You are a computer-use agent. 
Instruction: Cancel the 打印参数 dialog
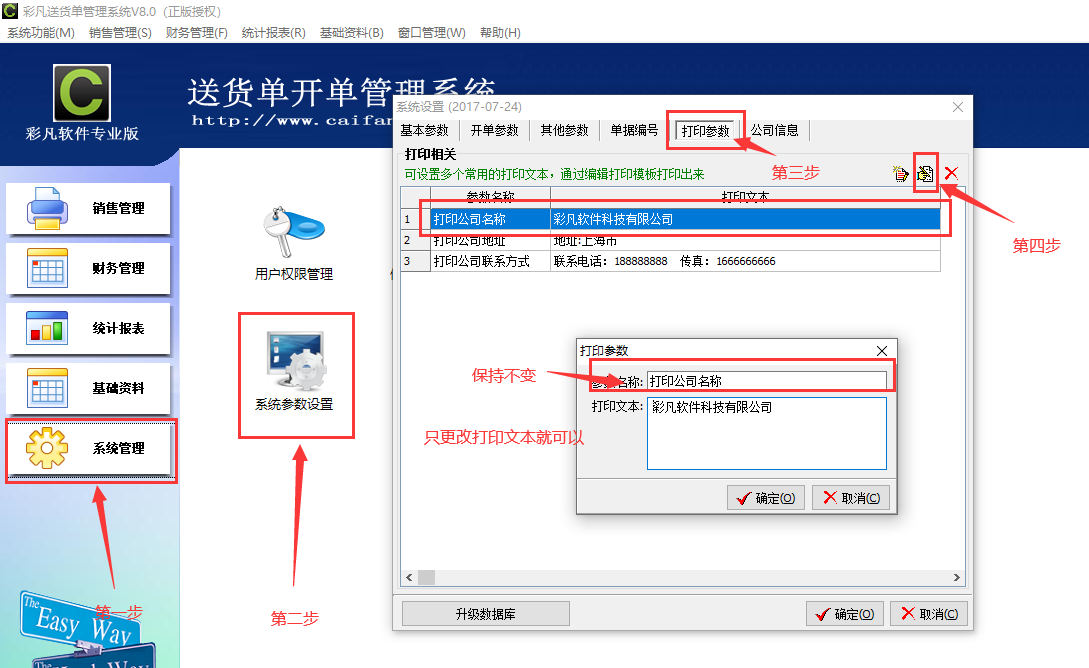point(851,498)
